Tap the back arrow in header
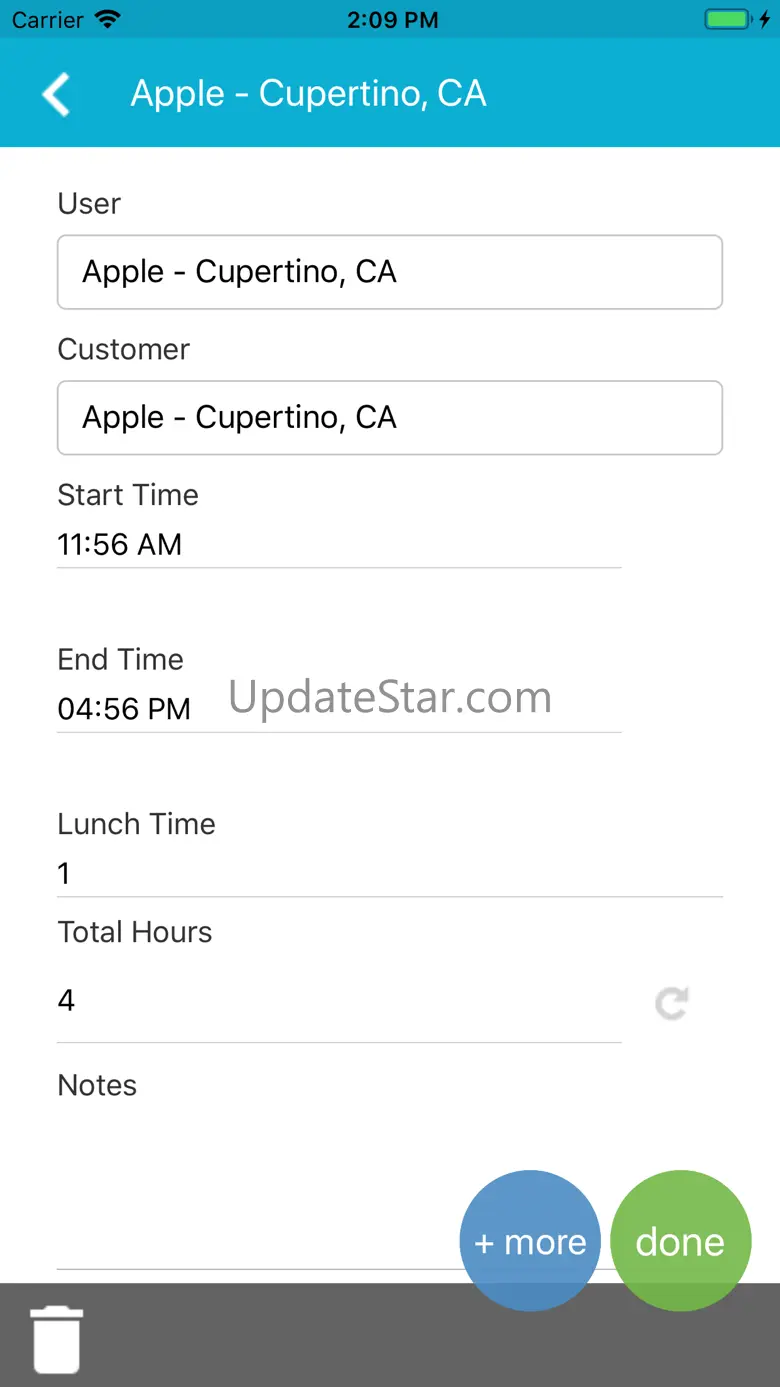Screen dimensions: 780x1387 pyautogui.click(x=57, y=94)
